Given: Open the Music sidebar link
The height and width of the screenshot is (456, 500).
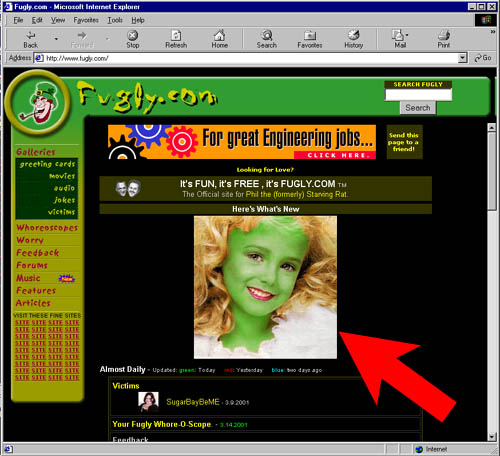Looking at the screenshot, I should coord(28,278).
